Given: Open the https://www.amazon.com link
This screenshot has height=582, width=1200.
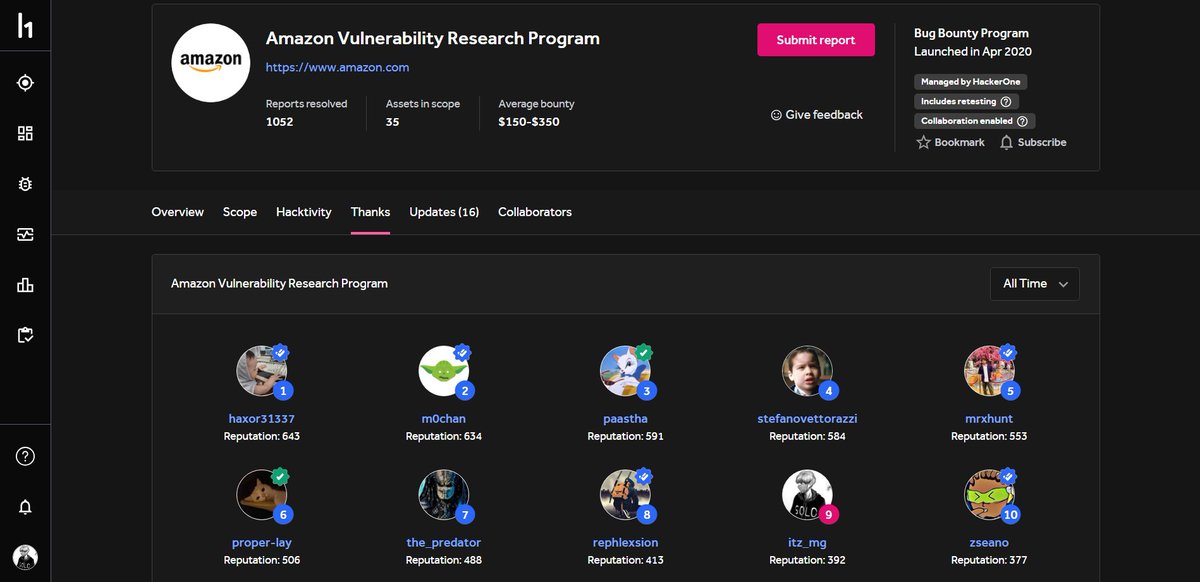Looking at the screenshot, I should (x=337, y=67).
